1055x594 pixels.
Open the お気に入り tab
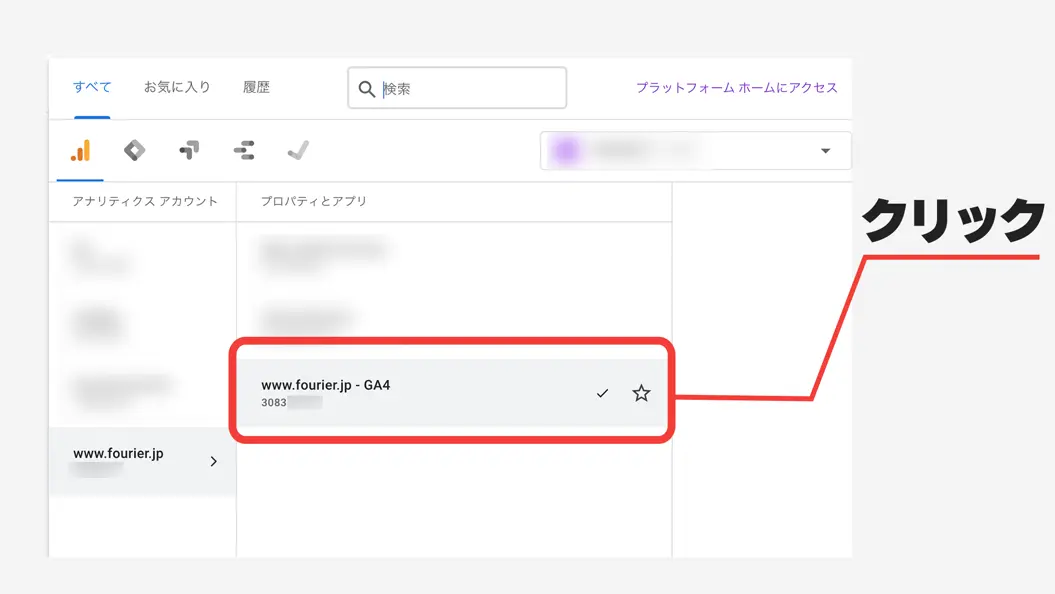[177, 87]
